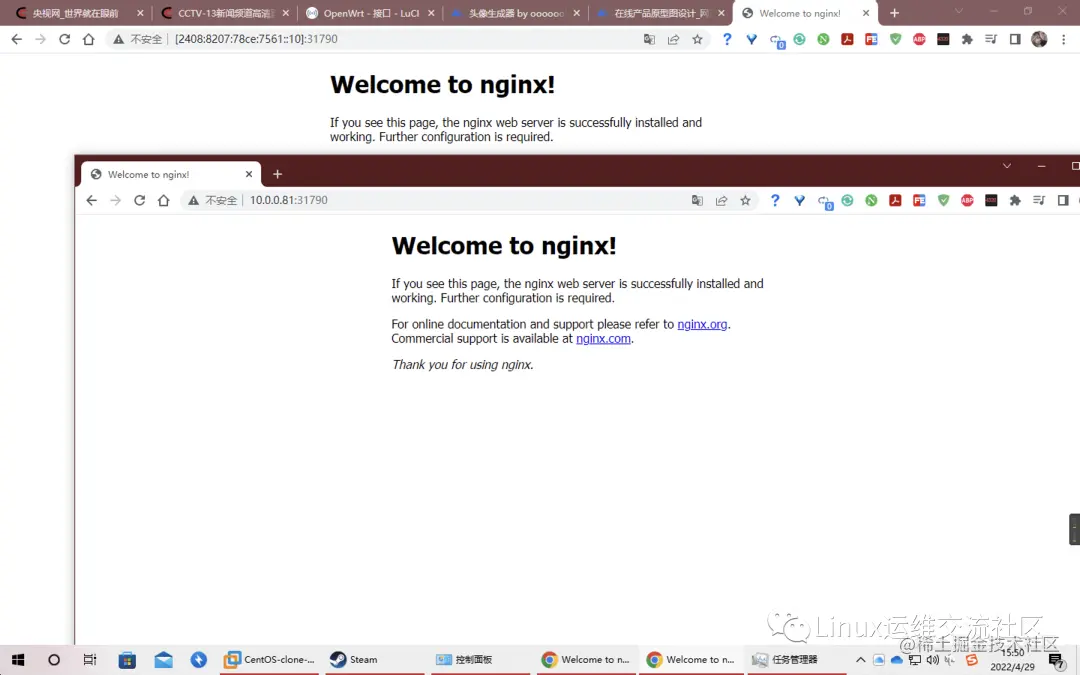This screenshot has height=675, width=1080.
Task: Open the Chrome three-dot menu in the back window
Action: click(x=1063, y=39)
